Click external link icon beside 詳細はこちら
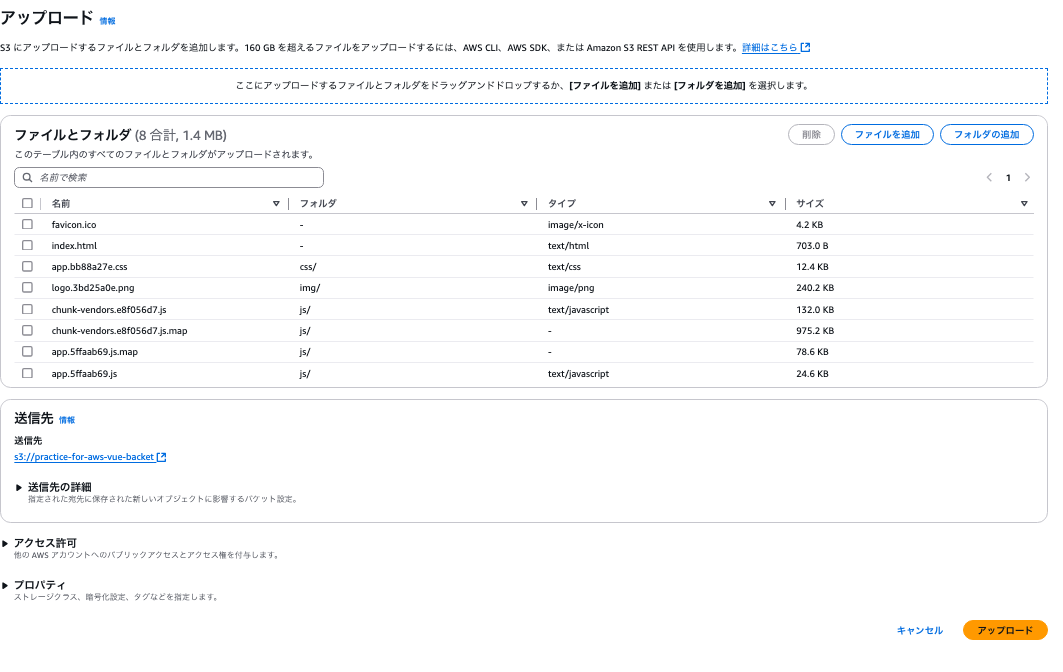 coord(807,46)
